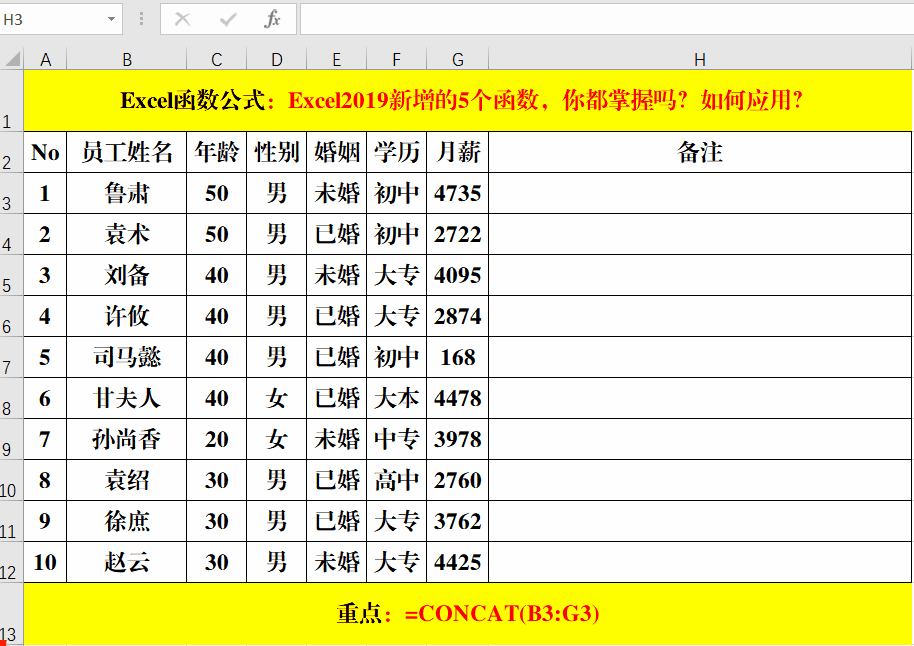Screen dimensions: 914x646
Task: Click the 备注 header cell
Action: (700, 152)
